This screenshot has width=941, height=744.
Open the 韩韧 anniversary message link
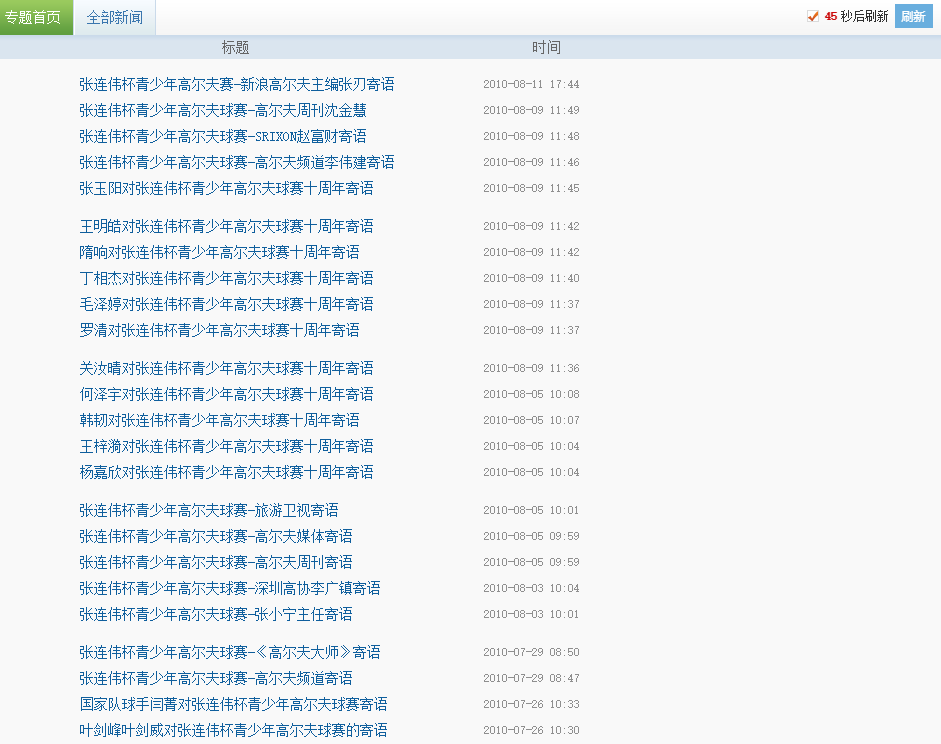[219, 420]
